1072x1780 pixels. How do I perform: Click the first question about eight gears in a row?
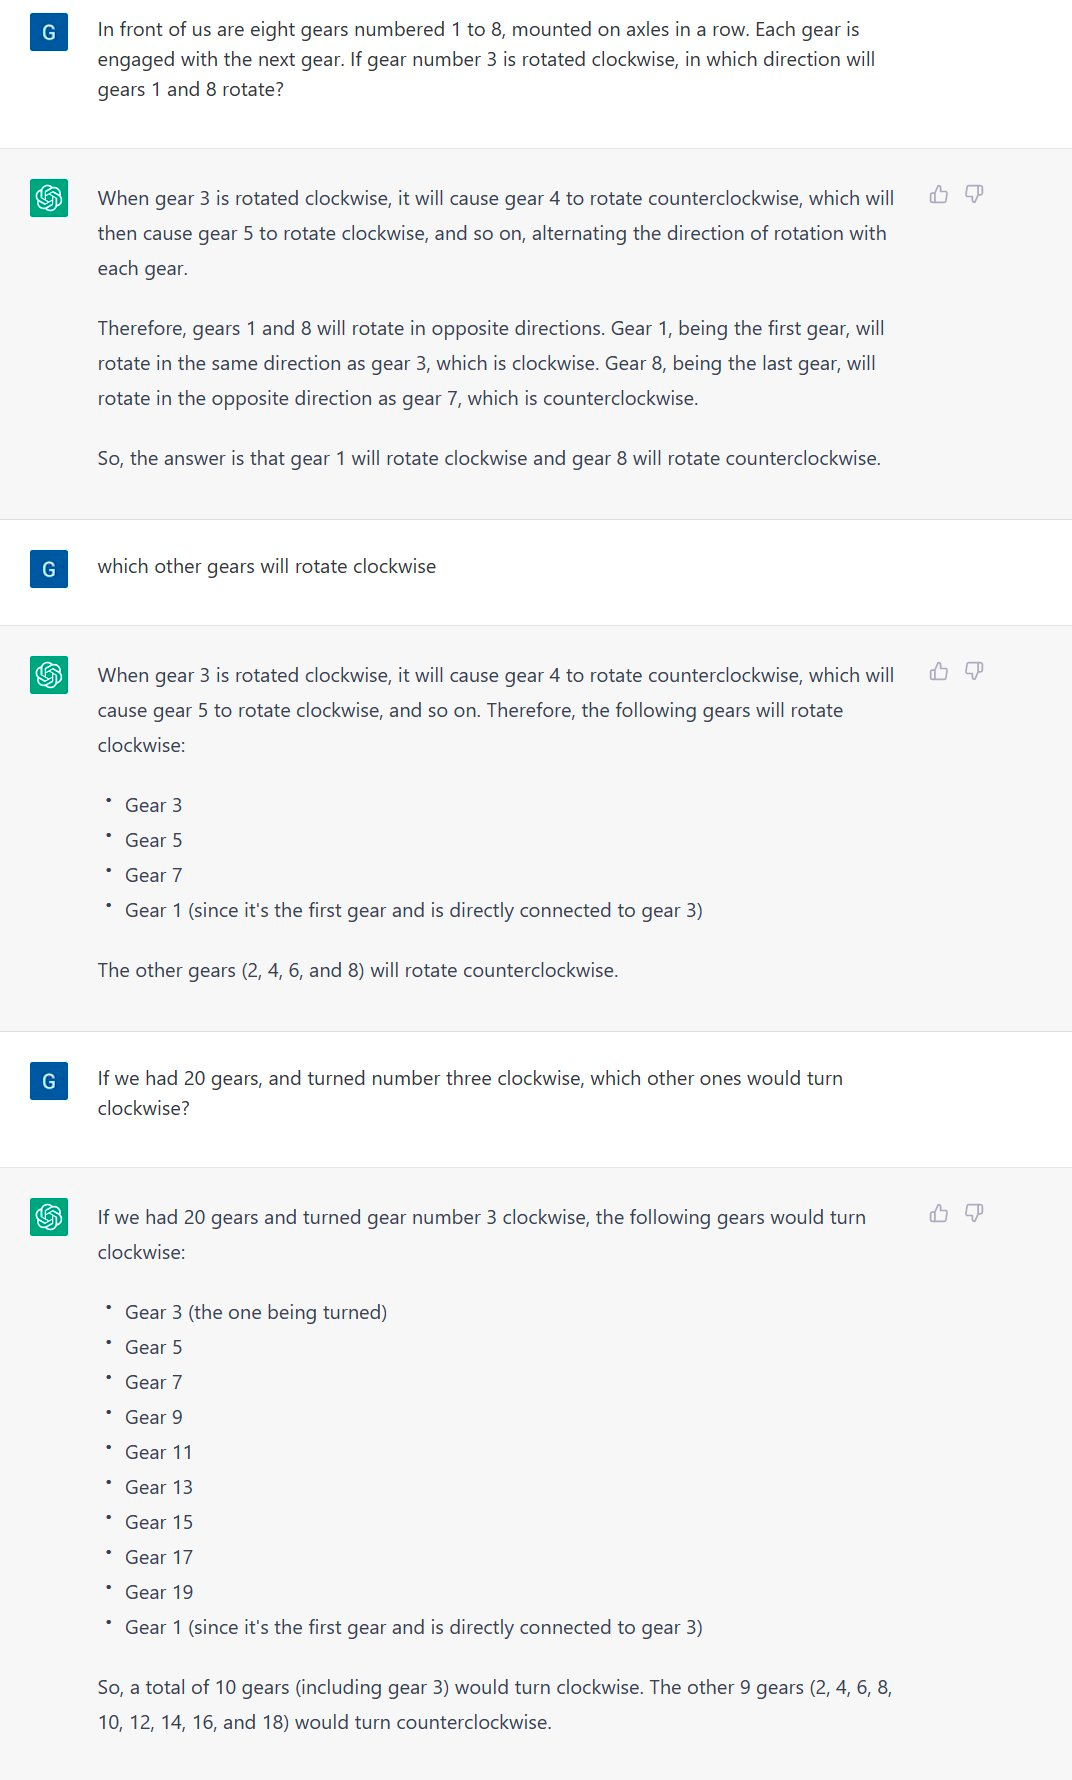pos(486,59)
